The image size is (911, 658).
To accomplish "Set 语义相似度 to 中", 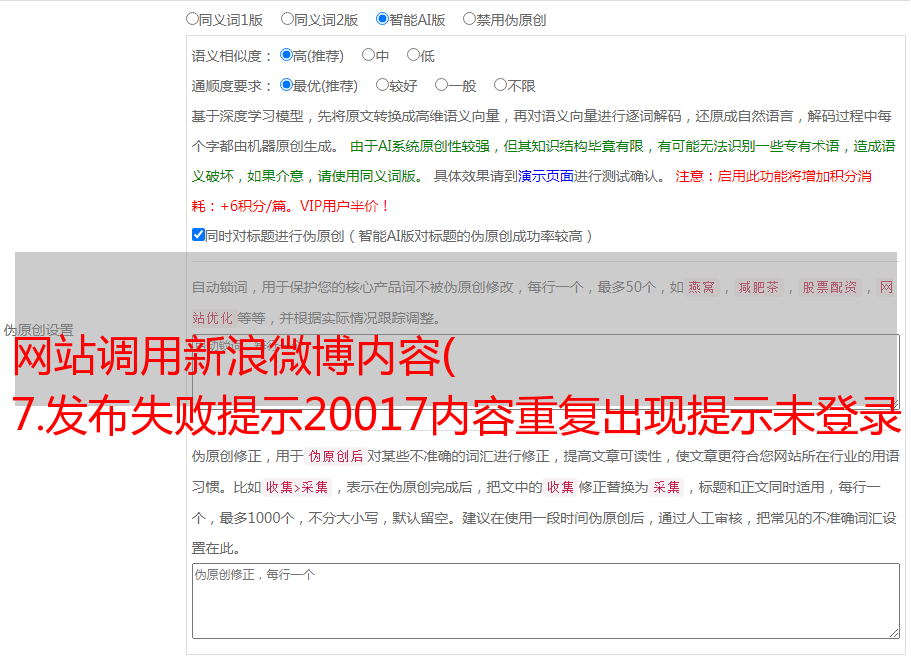I will tap(368, 55).
